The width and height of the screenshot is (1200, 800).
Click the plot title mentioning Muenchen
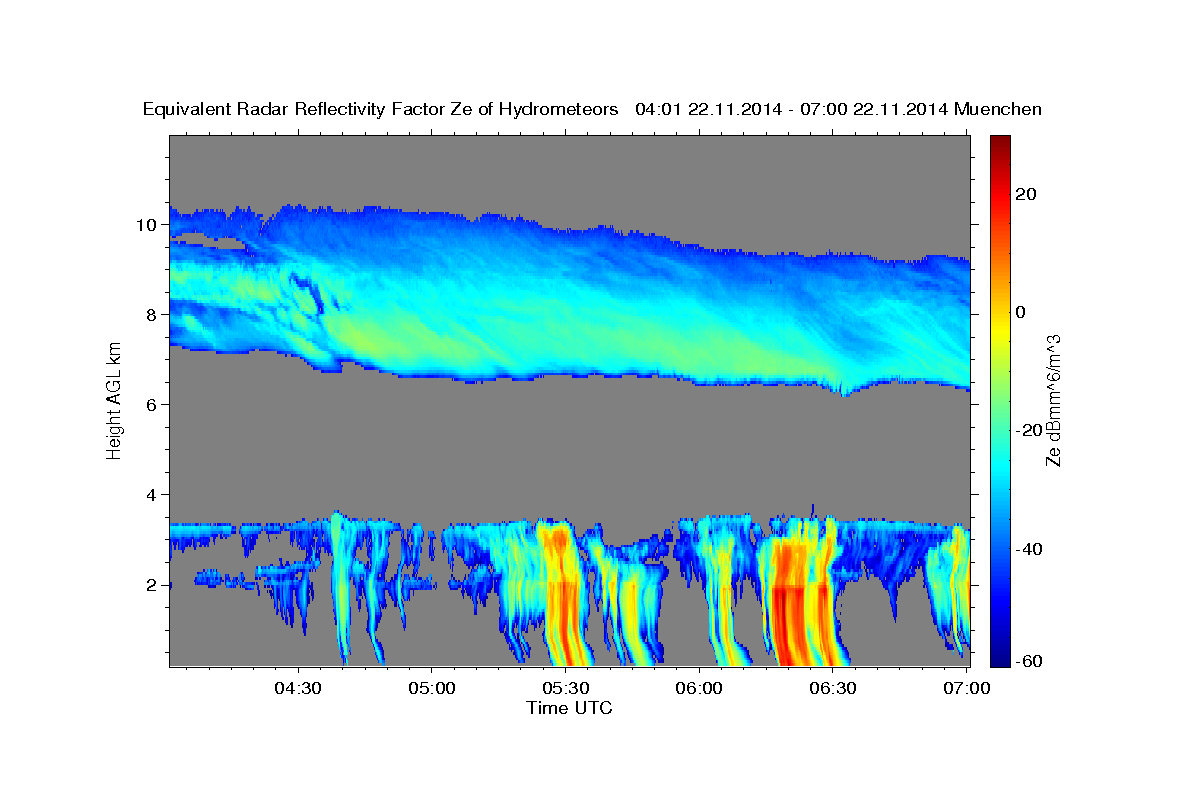592,110
